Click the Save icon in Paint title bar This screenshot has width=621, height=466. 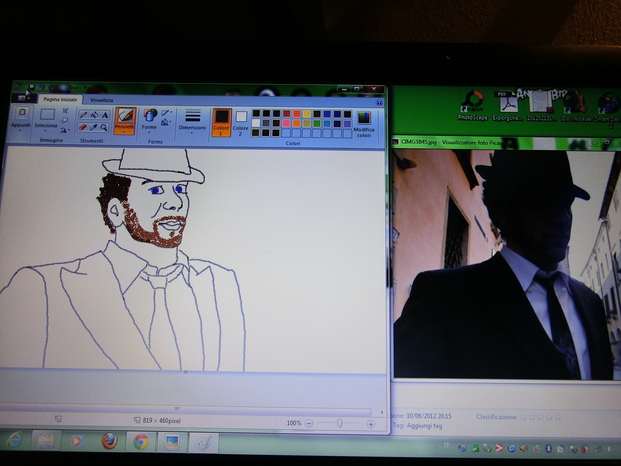coord(31,87)
